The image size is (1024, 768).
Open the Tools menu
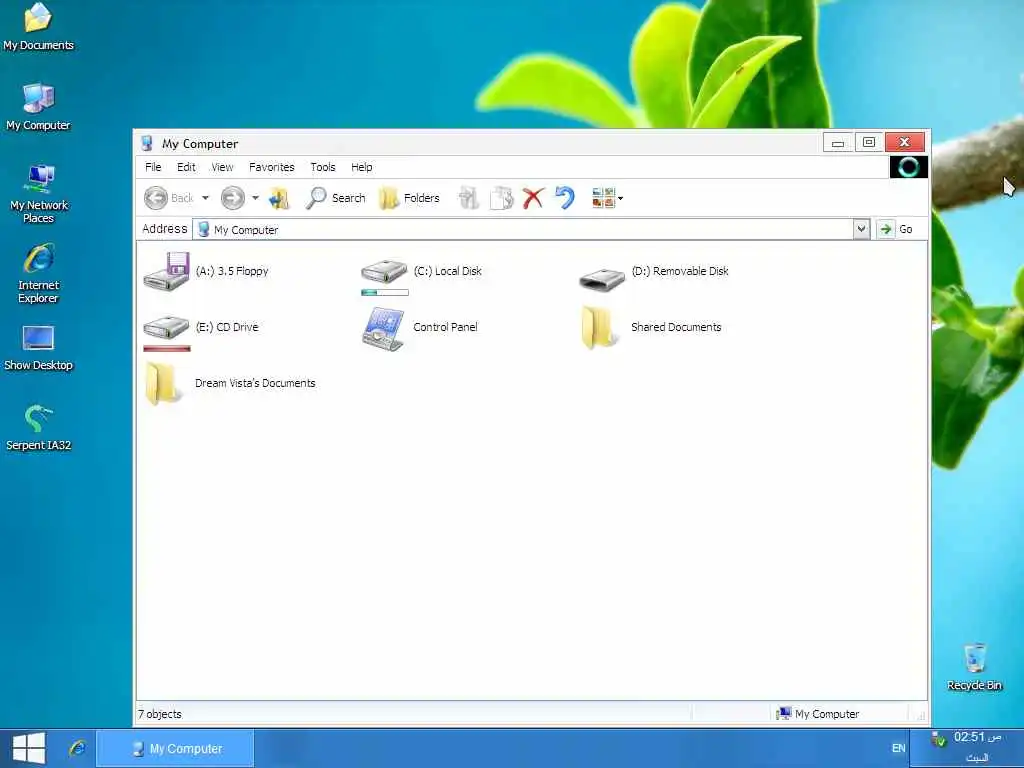[323, 167]
